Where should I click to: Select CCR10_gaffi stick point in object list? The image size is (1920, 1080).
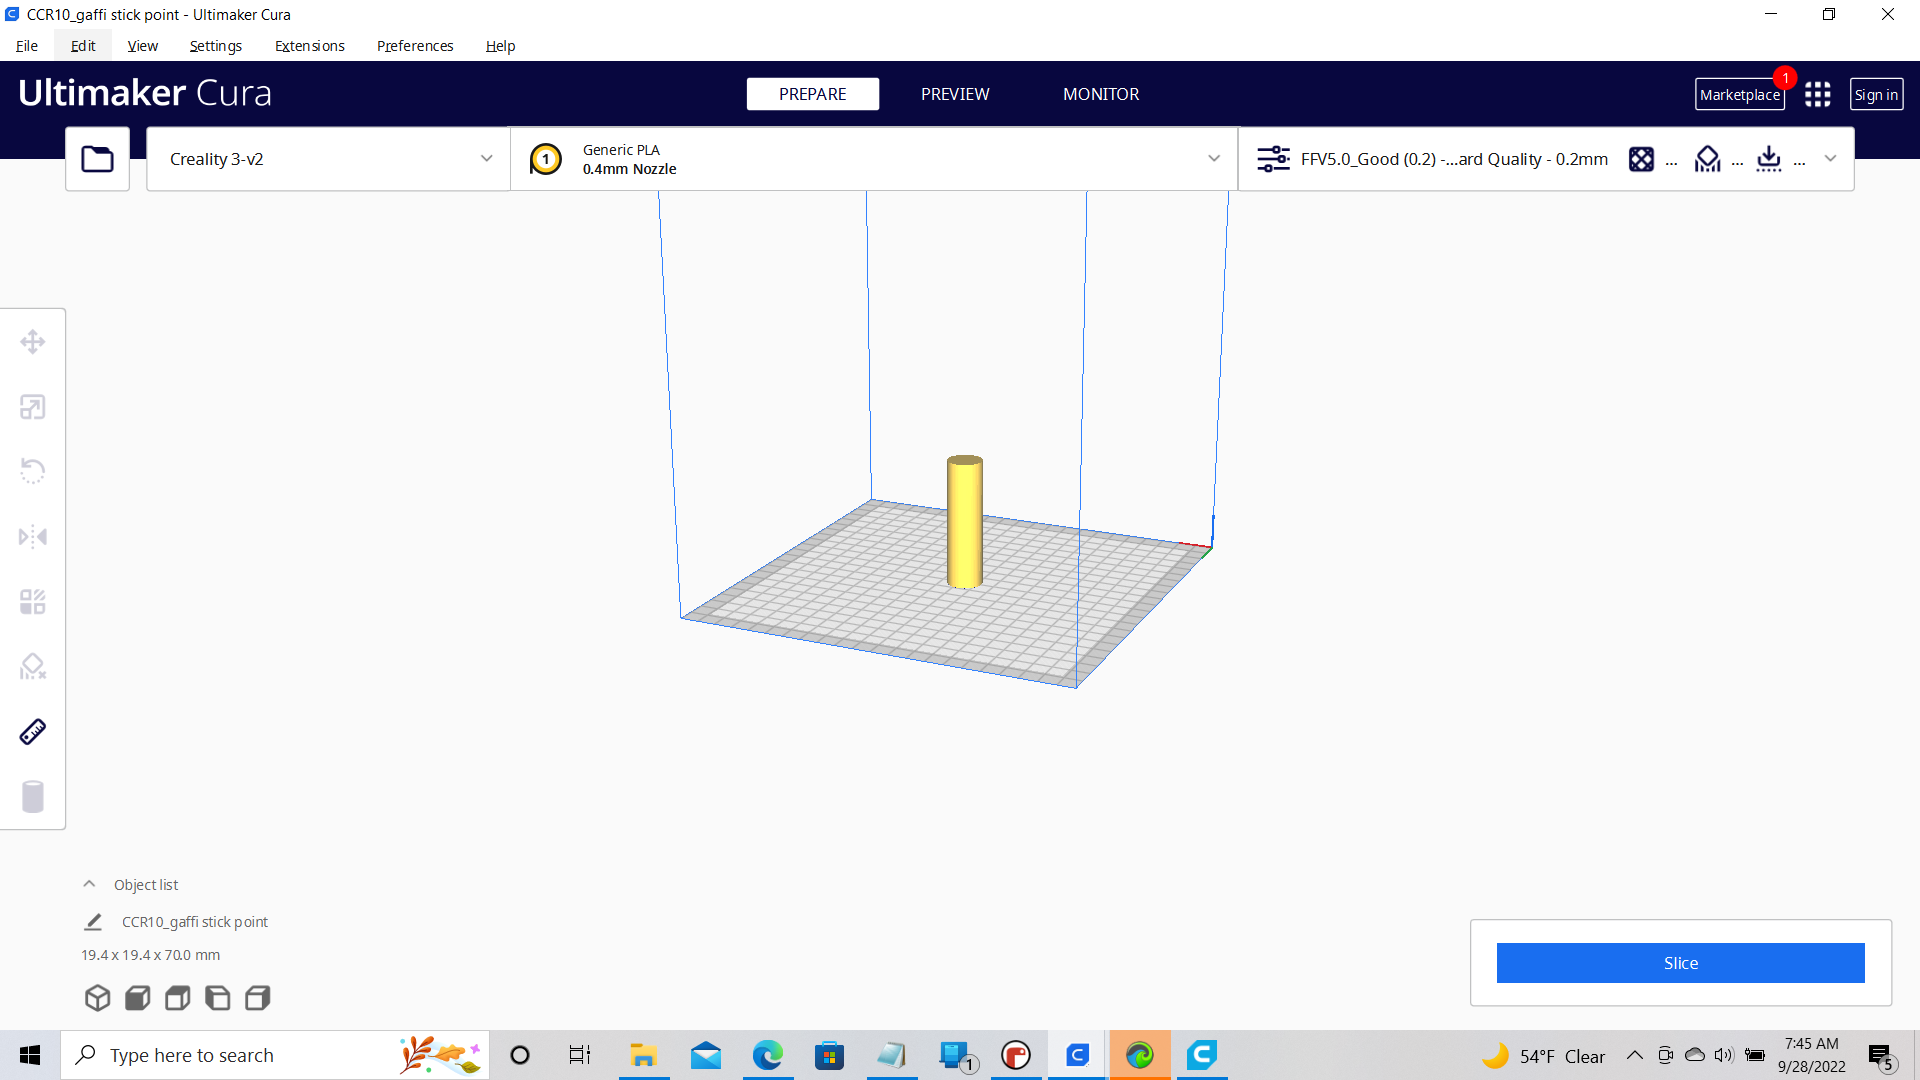[195, 922]
